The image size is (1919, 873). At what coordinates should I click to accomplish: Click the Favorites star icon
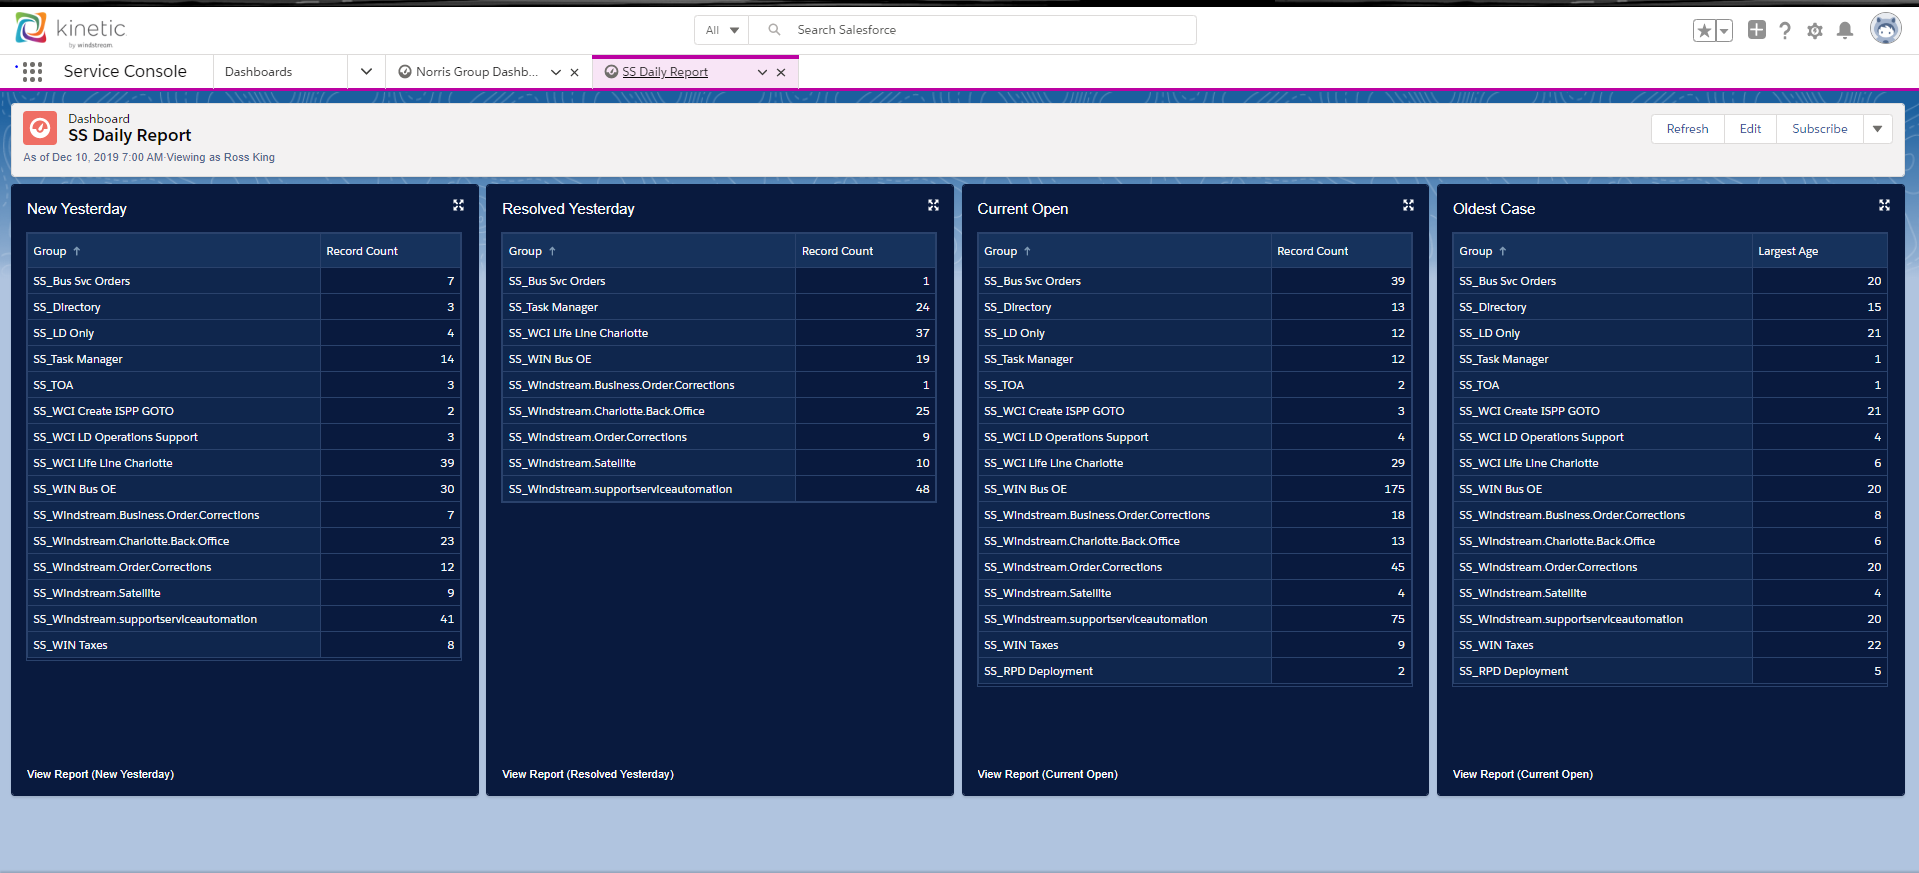[x=1704, y=31]
